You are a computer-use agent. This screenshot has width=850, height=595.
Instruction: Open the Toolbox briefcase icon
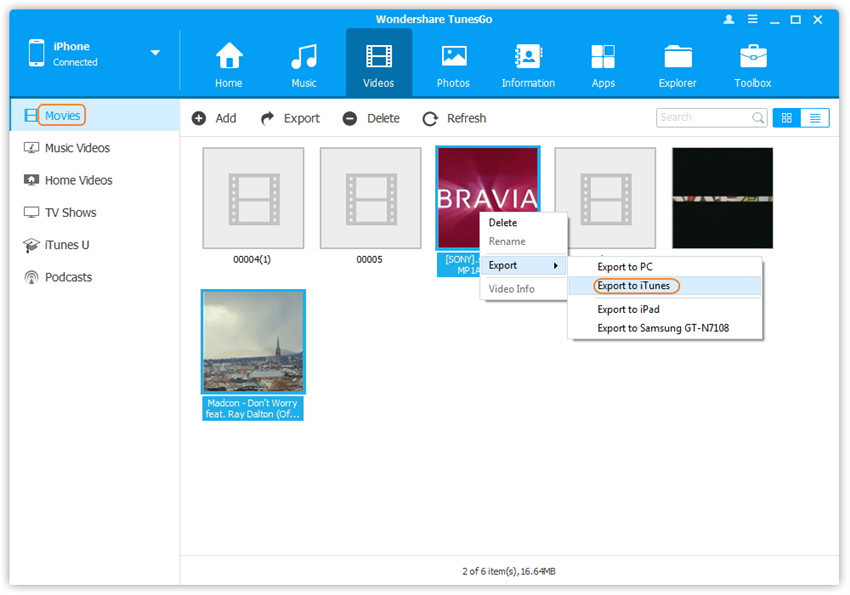[753, 57]
